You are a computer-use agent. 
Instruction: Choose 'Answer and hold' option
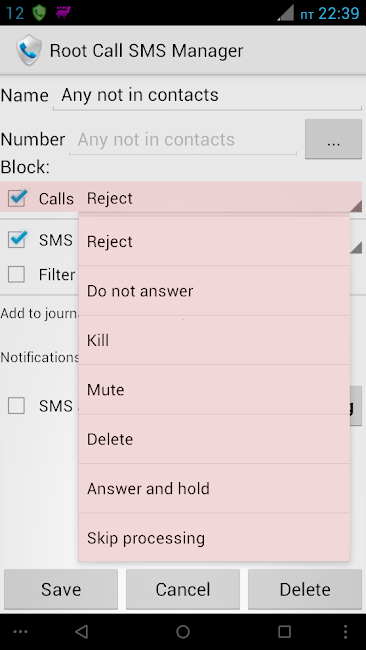click(214, 488)
